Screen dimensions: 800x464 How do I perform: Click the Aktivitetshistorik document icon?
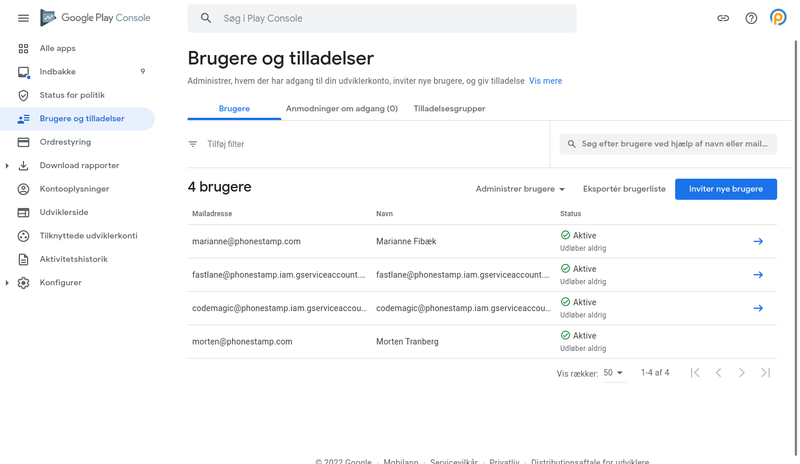[23, 259]
